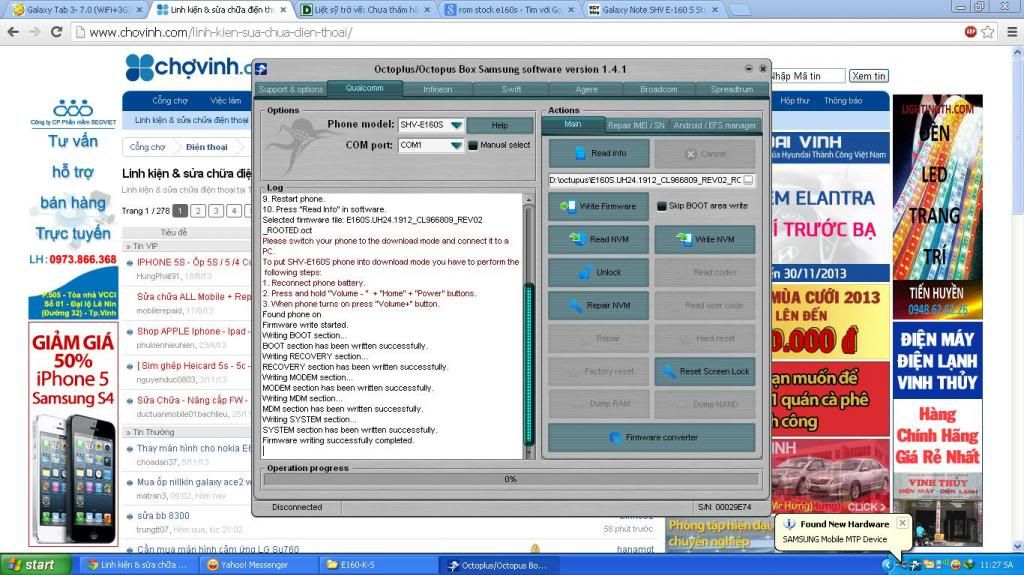Image resolution: width=1024 pixels, height=575 pixels.
Task: Click the Help button in Options
Action: 500,125
